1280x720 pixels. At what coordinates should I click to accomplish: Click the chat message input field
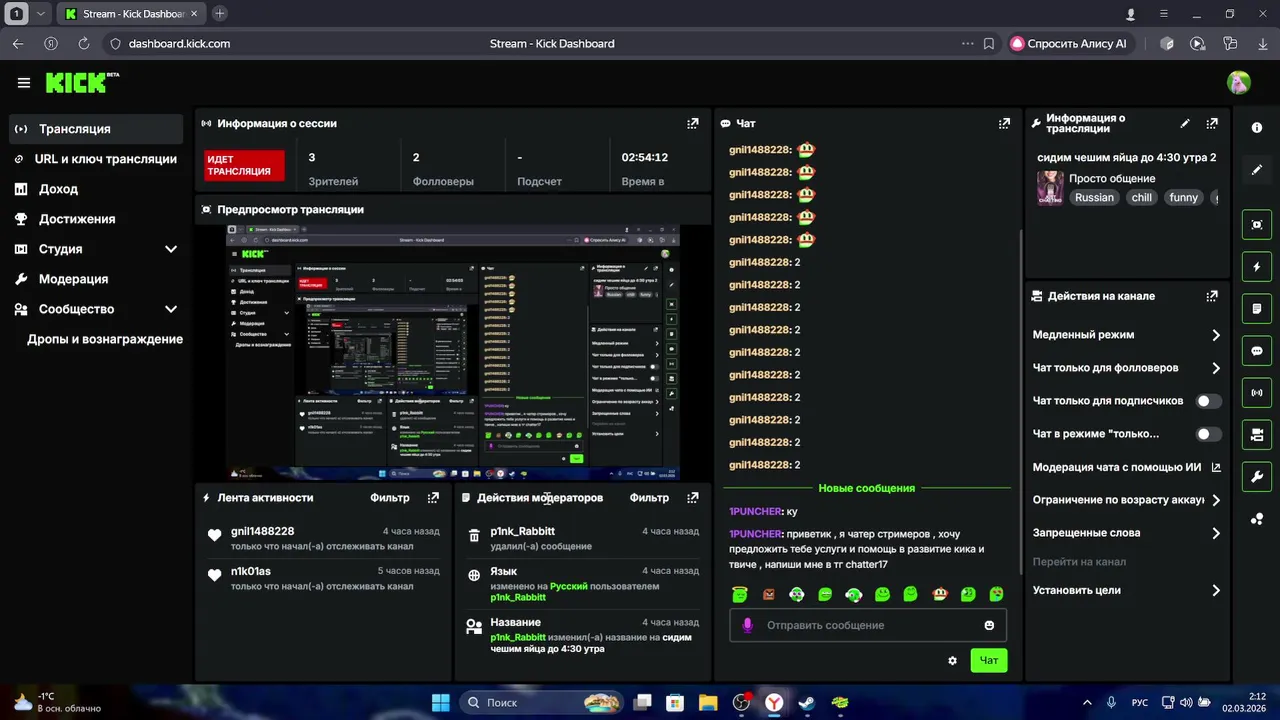[x=867, y=625]
